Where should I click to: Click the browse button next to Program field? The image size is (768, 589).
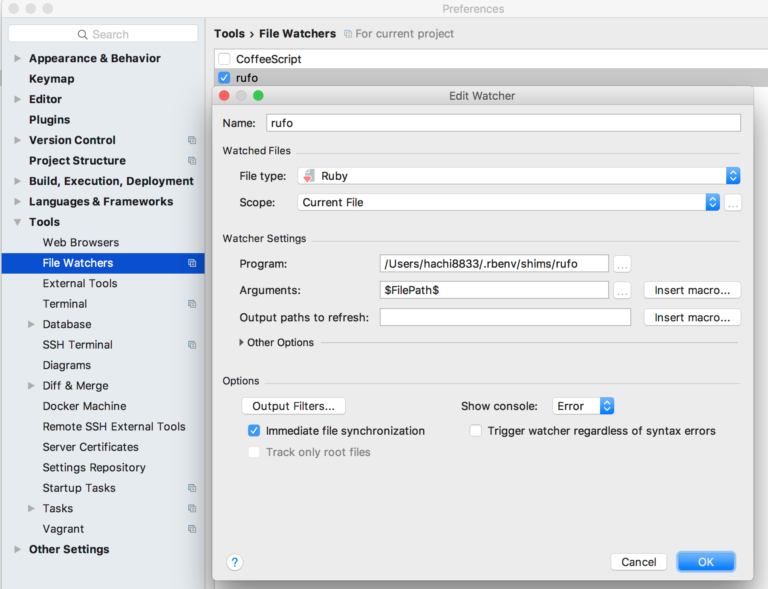(x=622, y=264)
